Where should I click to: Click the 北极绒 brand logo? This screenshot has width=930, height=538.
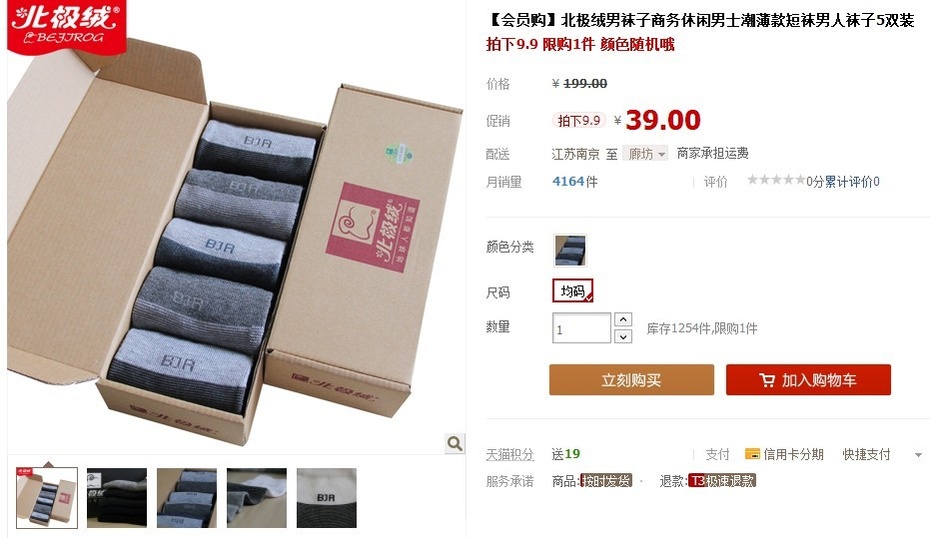pos(66,24)
